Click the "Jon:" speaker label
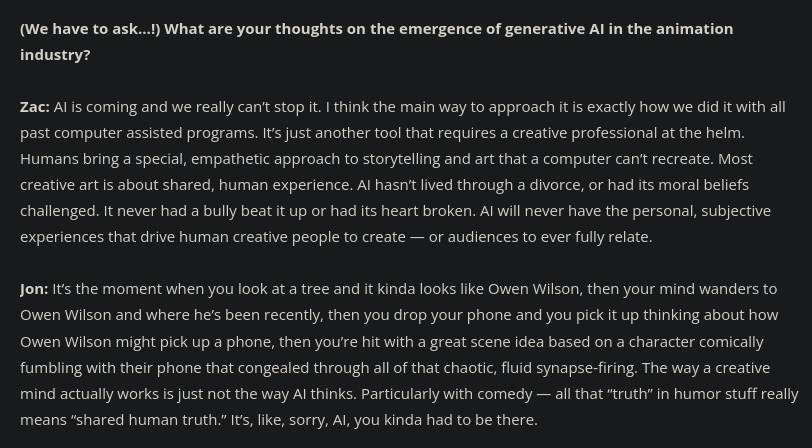812x448 pixels. pos(34,289)
